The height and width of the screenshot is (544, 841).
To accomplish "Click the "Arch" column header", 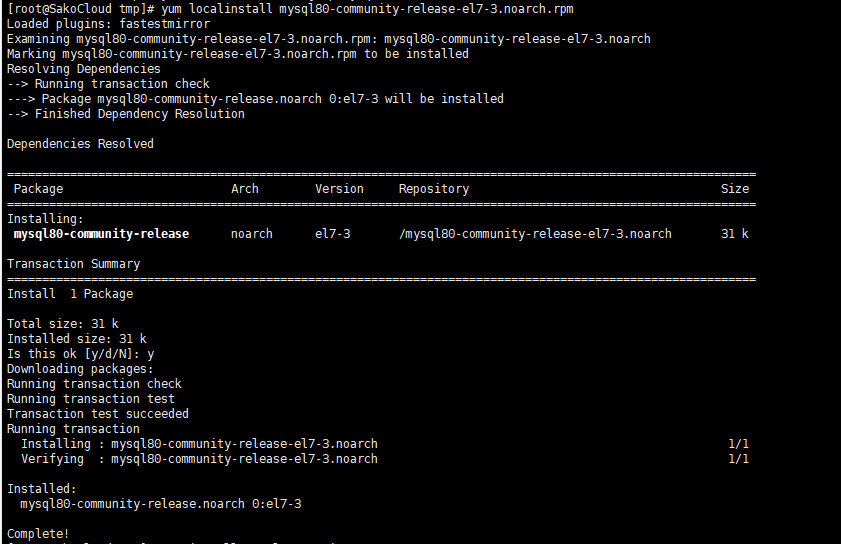I will [245, 189].
